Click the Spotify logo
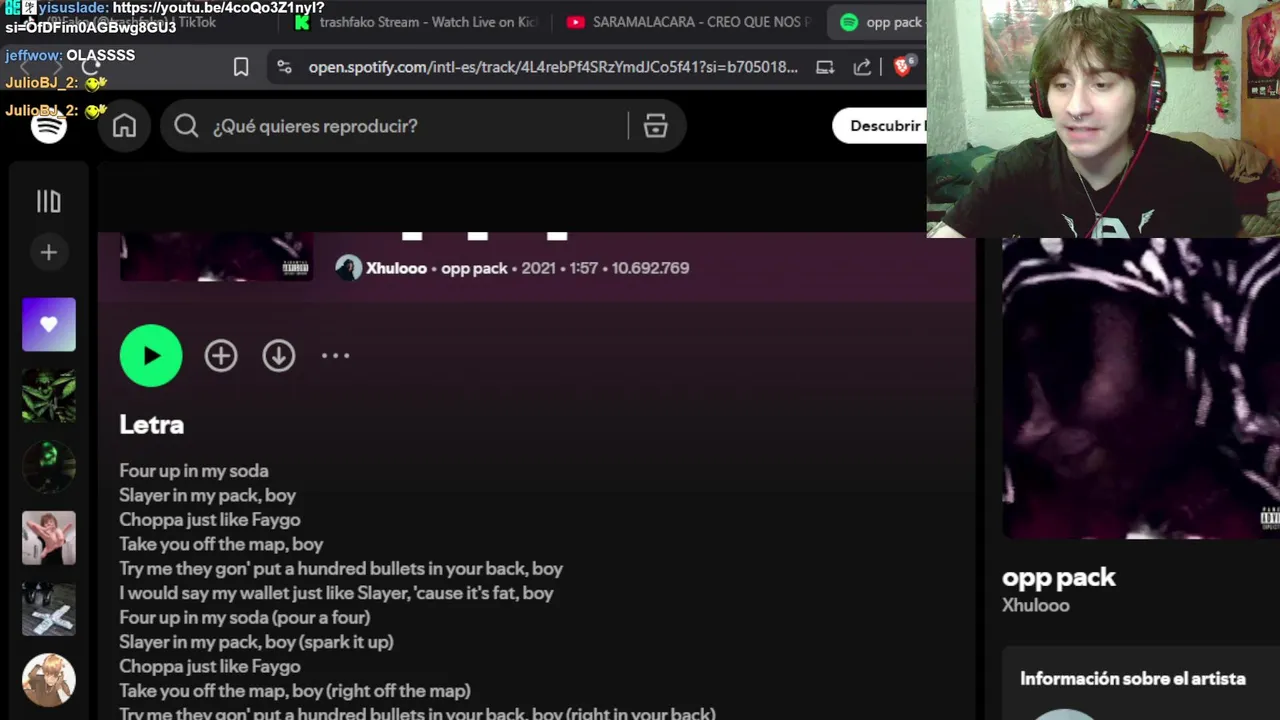Viewport: 1280px width, 720px height. [49, 126]
